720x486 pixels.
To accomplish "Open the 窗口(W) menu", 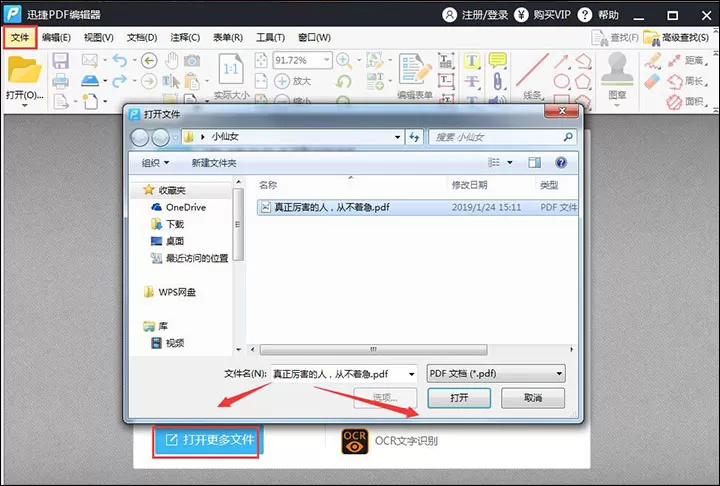I will point(314,38).
